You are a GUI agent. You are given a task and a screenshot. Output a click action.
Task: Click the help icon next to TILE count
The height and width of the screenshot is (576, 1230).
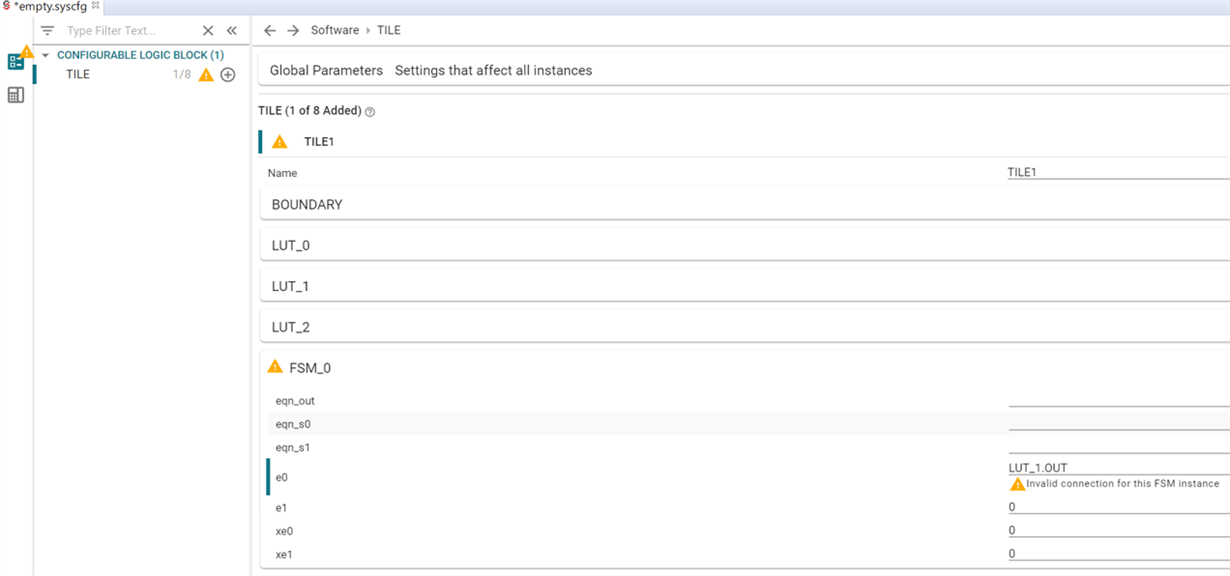point(370,112)
